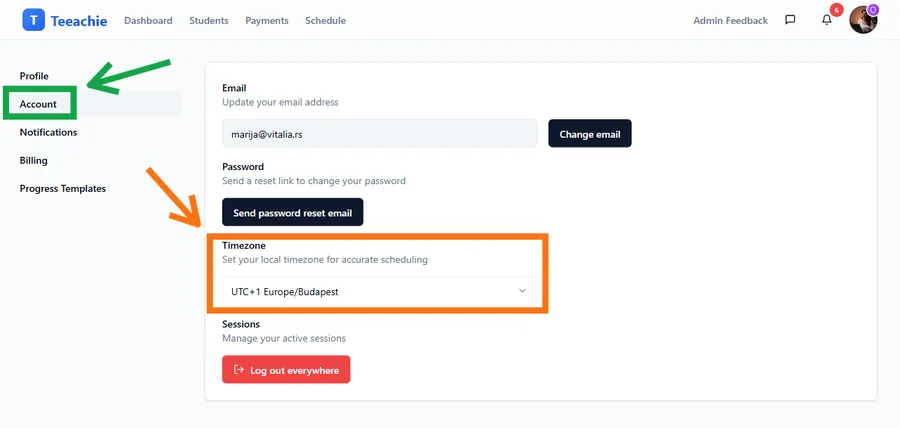Open the chat messages icon
This screenshot has height=428, width=900.
[x=790, y=20]
